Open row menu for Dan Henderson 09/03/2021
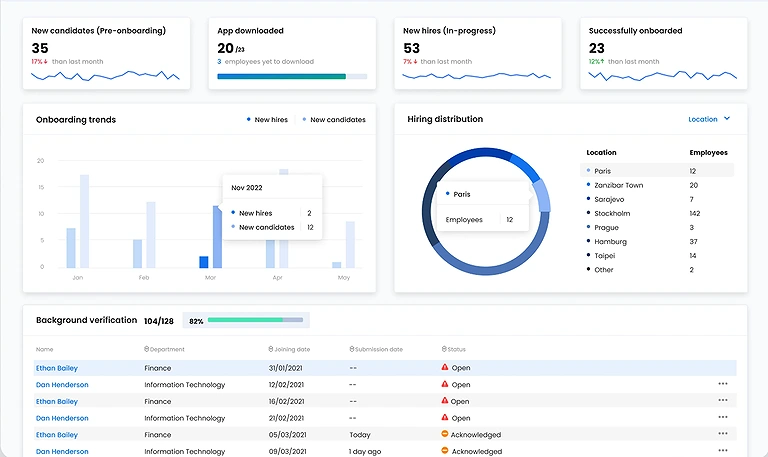768x457 pixels. pos(722,451)
